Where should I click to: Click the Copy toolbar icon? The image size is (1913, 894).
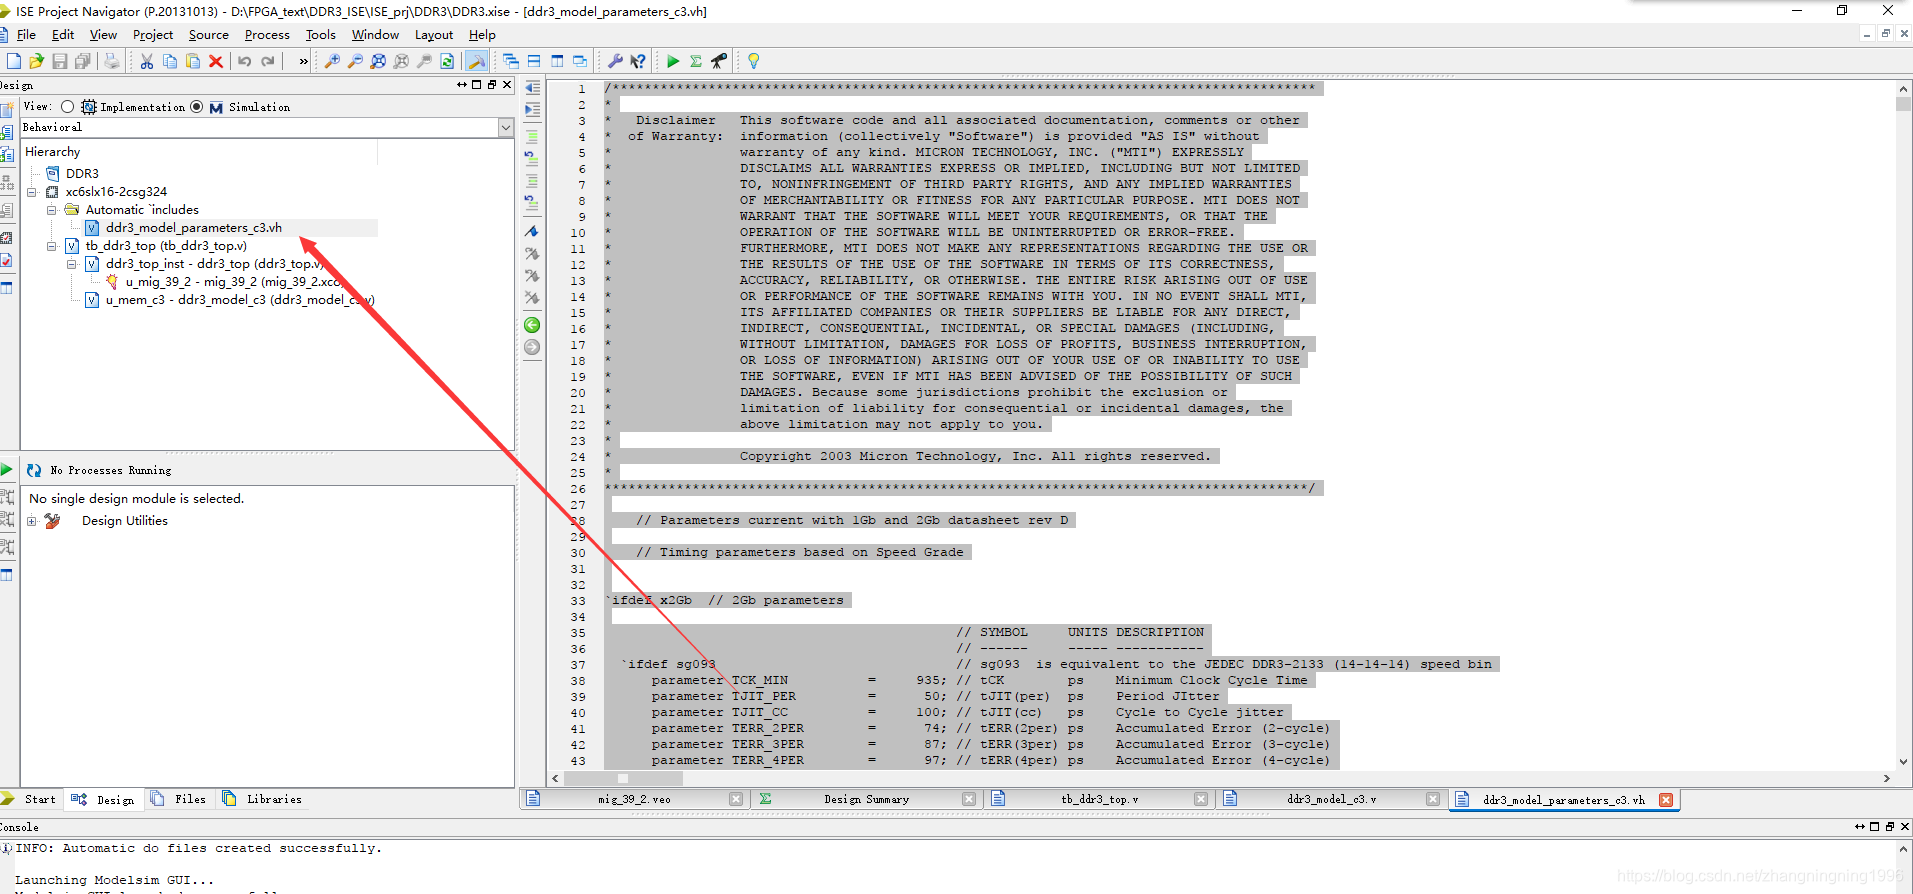pos(169,61)
